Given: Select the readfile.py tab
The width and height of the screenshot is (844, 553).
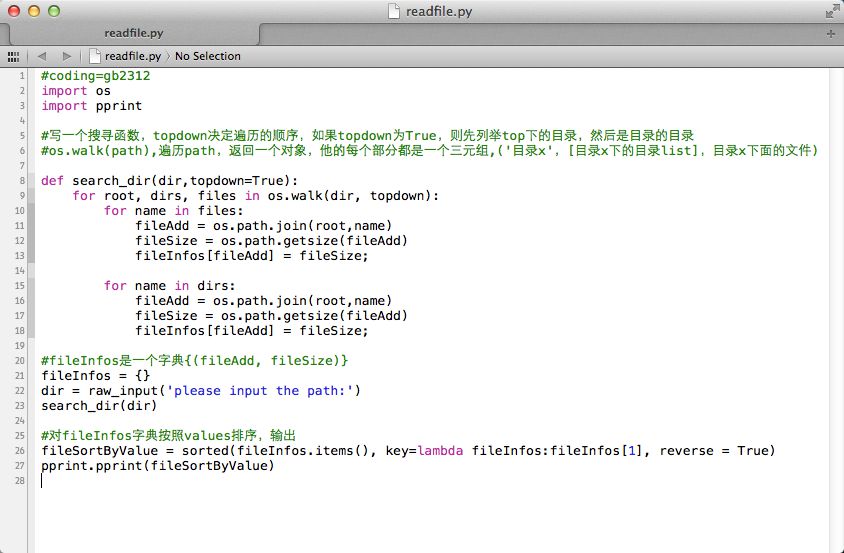Looking at the screenshot, I should tap(133, 33).
